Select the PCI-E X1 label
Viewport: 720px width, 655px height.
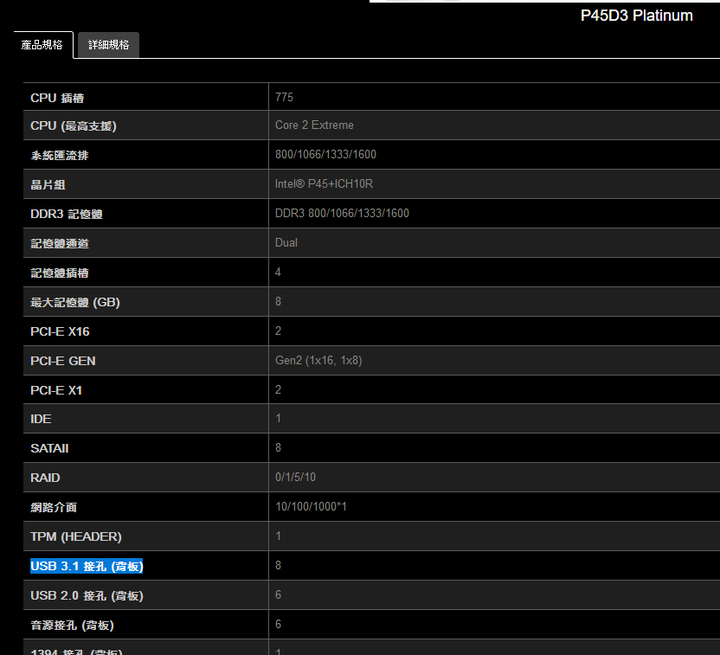click(56, 390)
